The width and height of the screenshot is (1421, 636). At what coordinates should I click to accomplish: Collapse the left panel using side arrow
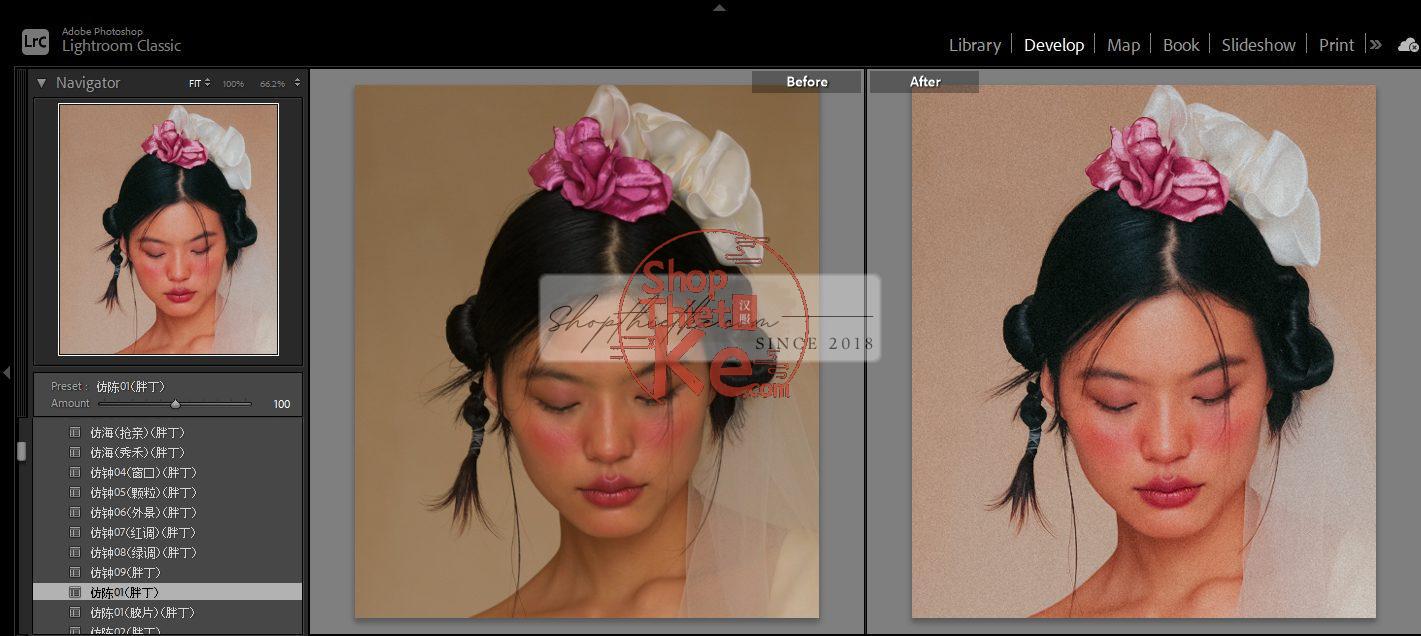6,372
